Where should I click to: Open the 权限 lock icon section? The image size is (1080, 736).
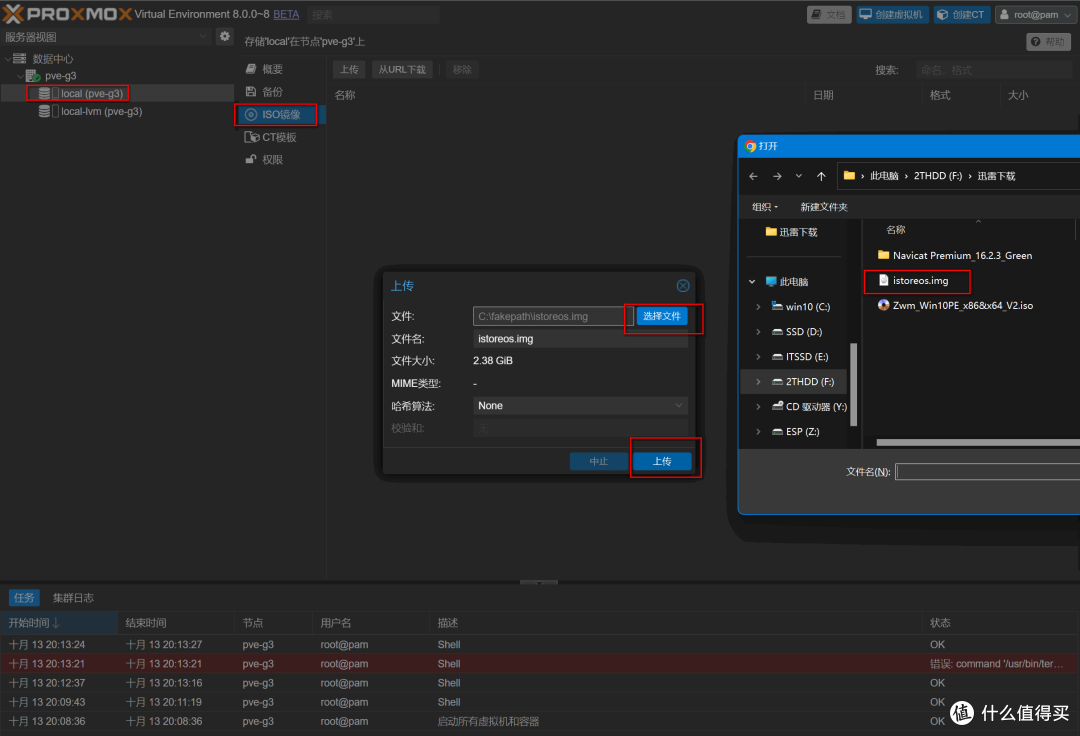251,160
